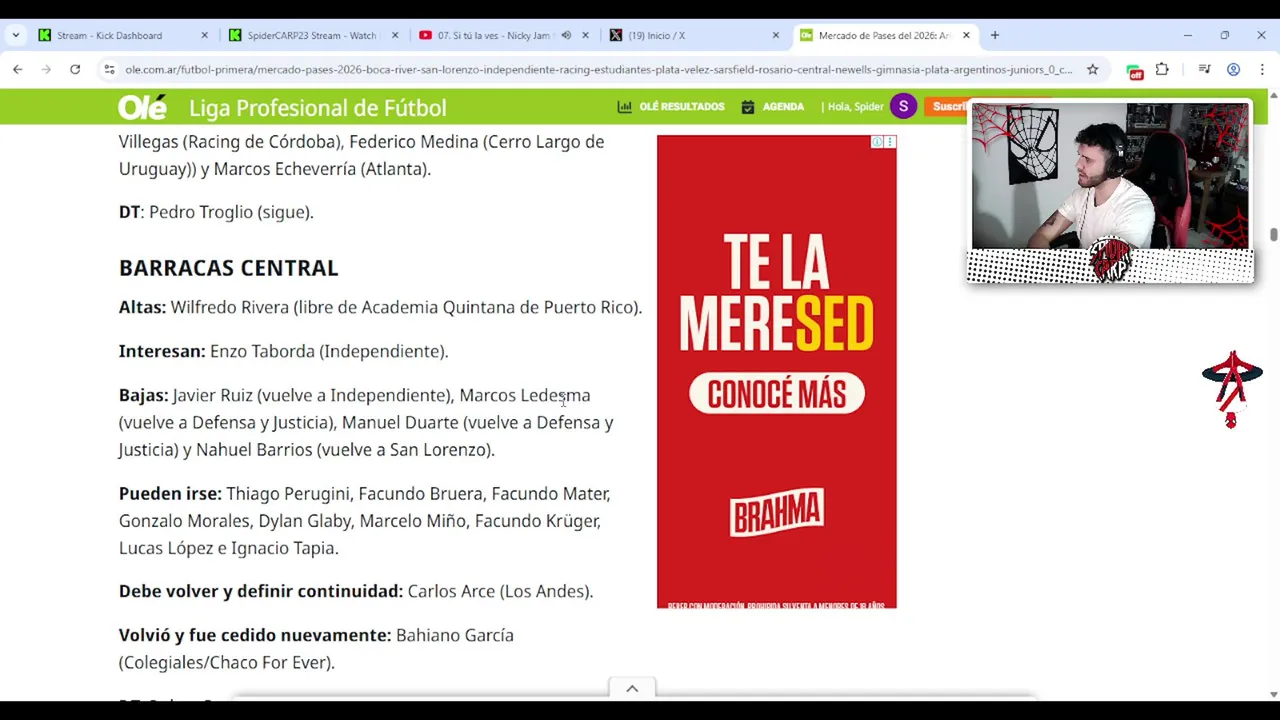
Task: Open the AGENDA link
Action: (783, 106)
